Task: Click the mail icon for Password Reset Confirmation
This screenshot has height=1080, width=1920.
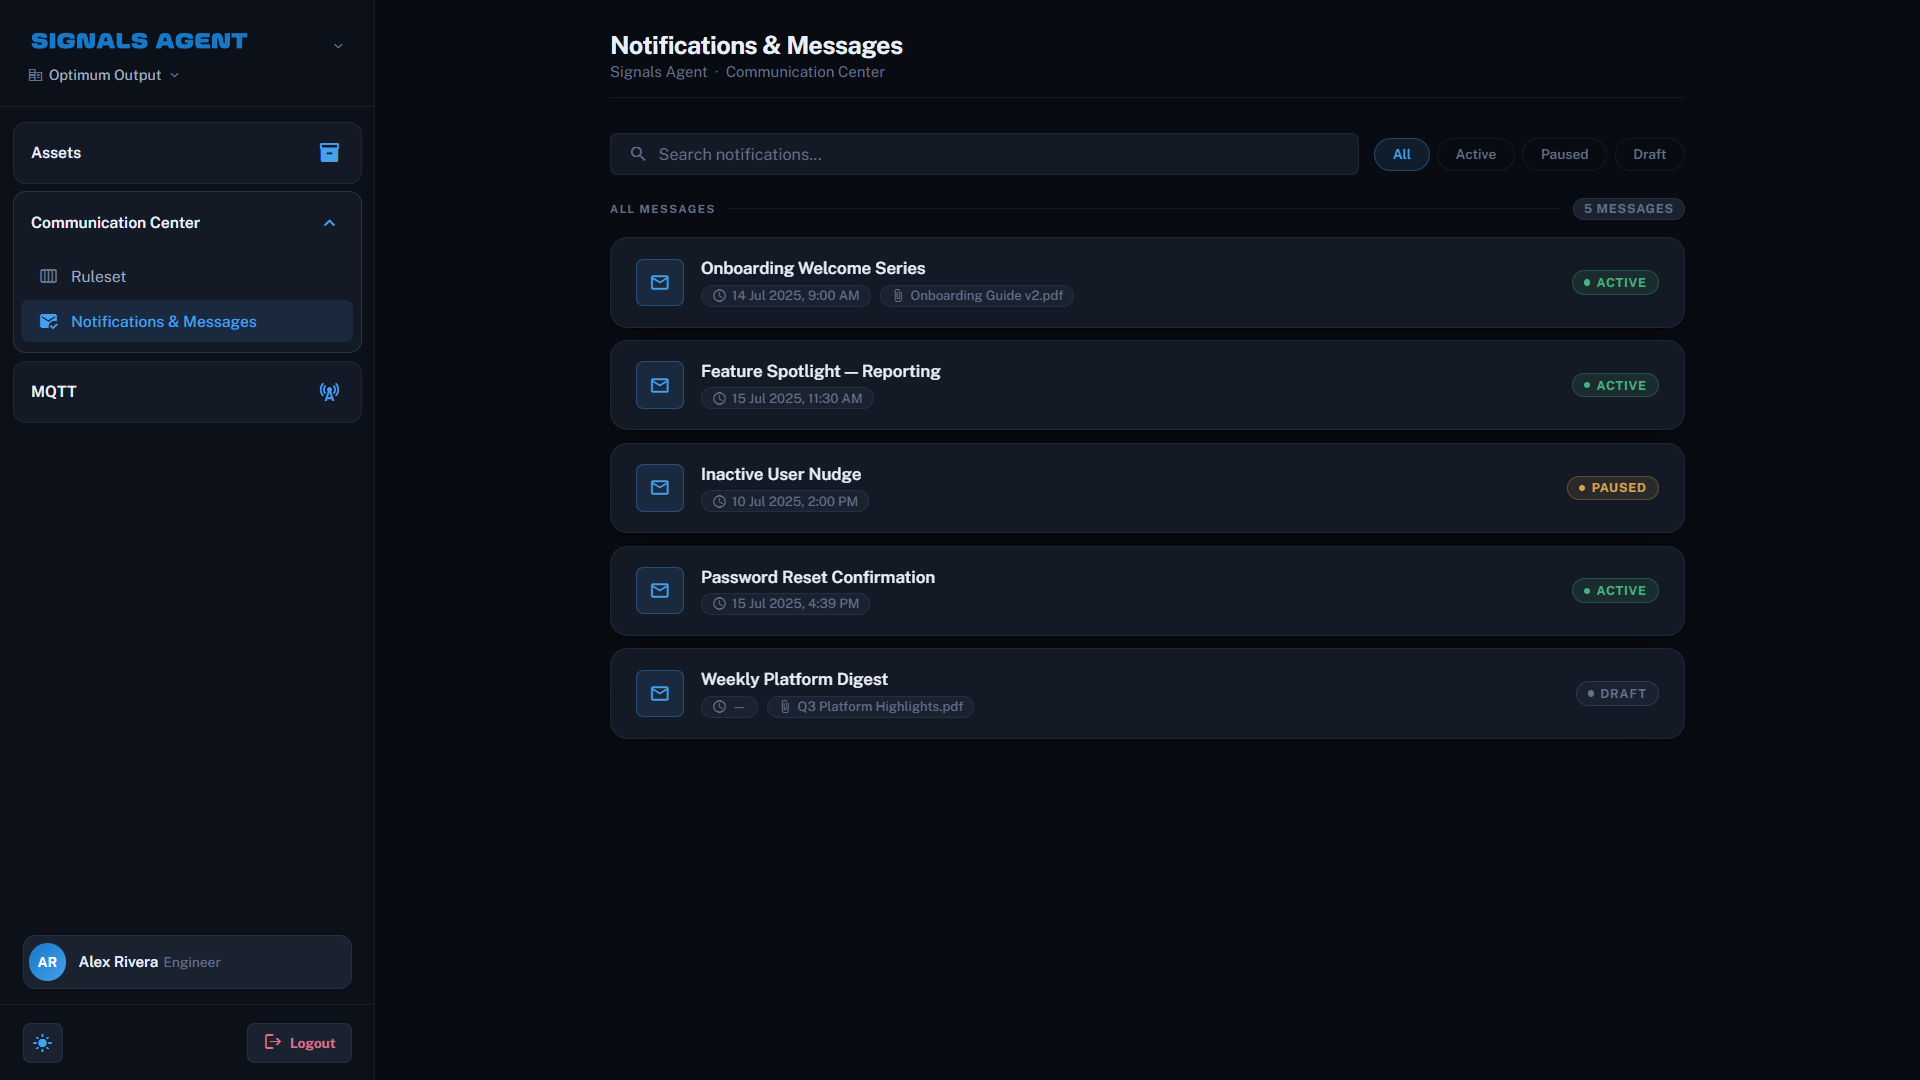Action: tap(660, 591)
